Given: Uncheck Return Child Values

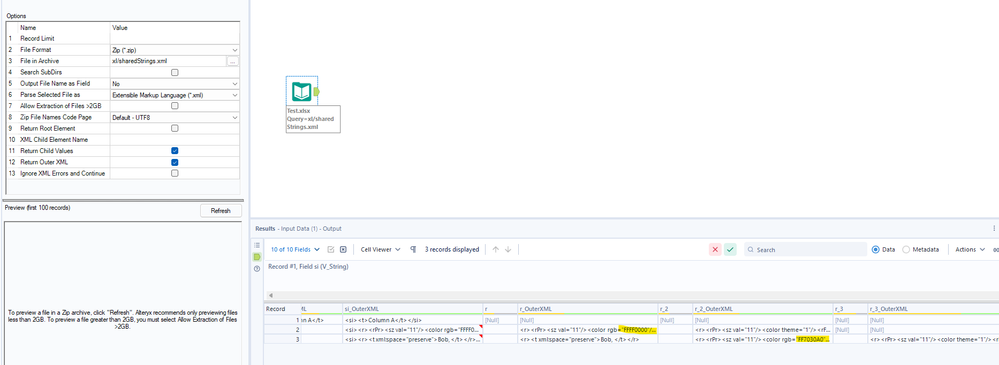Looking at the screenshot, I should pos(175,151).
